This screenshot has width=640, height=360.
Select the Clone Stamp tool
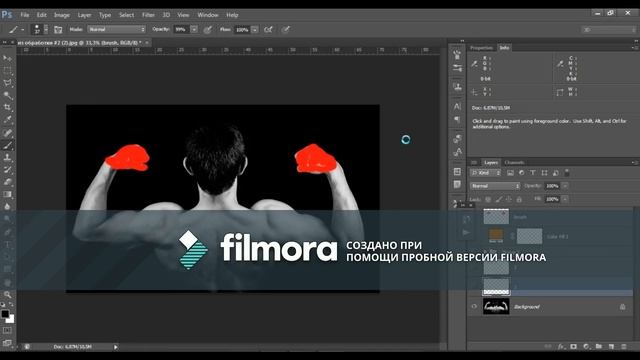pyautogui.click(x=7, y=158)
